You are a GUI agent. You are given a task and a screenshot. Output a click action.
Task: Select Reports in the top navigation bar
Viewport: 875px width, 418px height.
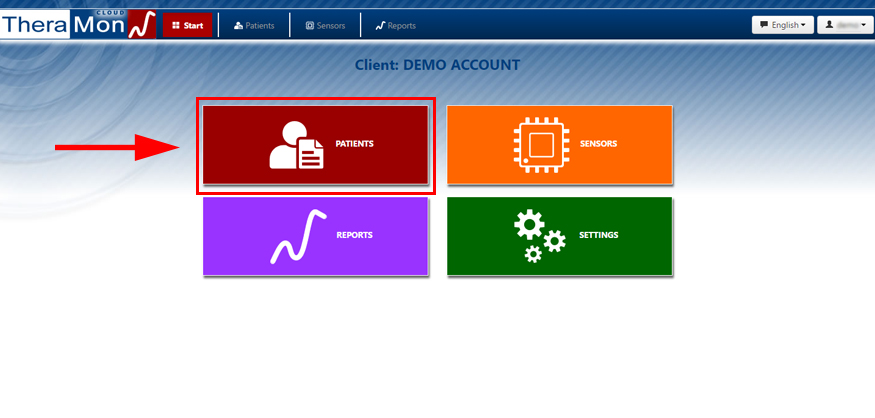pyautogui.click(x=396, y=25)
